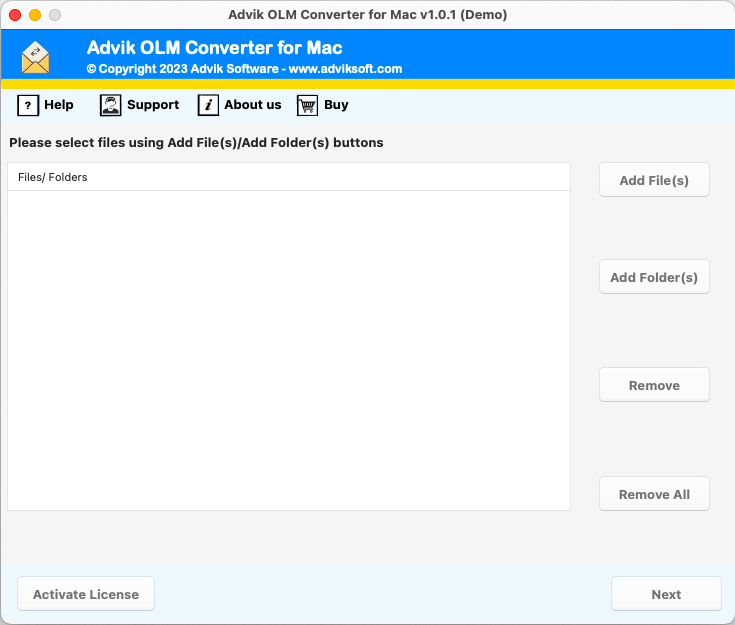Click the Remove All button
735x625 pixels.
(x=654, y=494)
